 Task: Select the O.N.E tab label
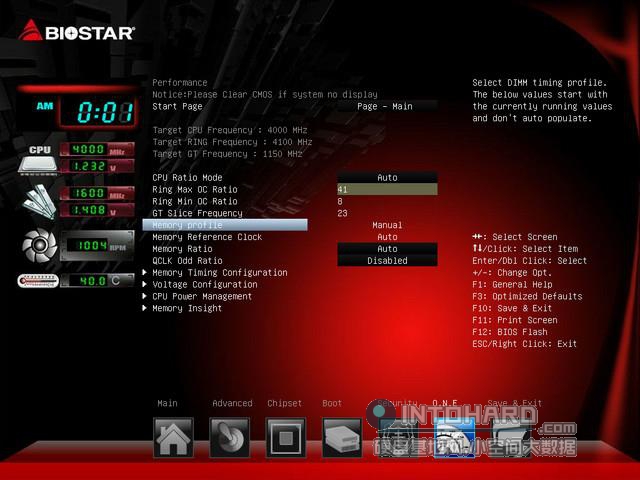(445, 403)
